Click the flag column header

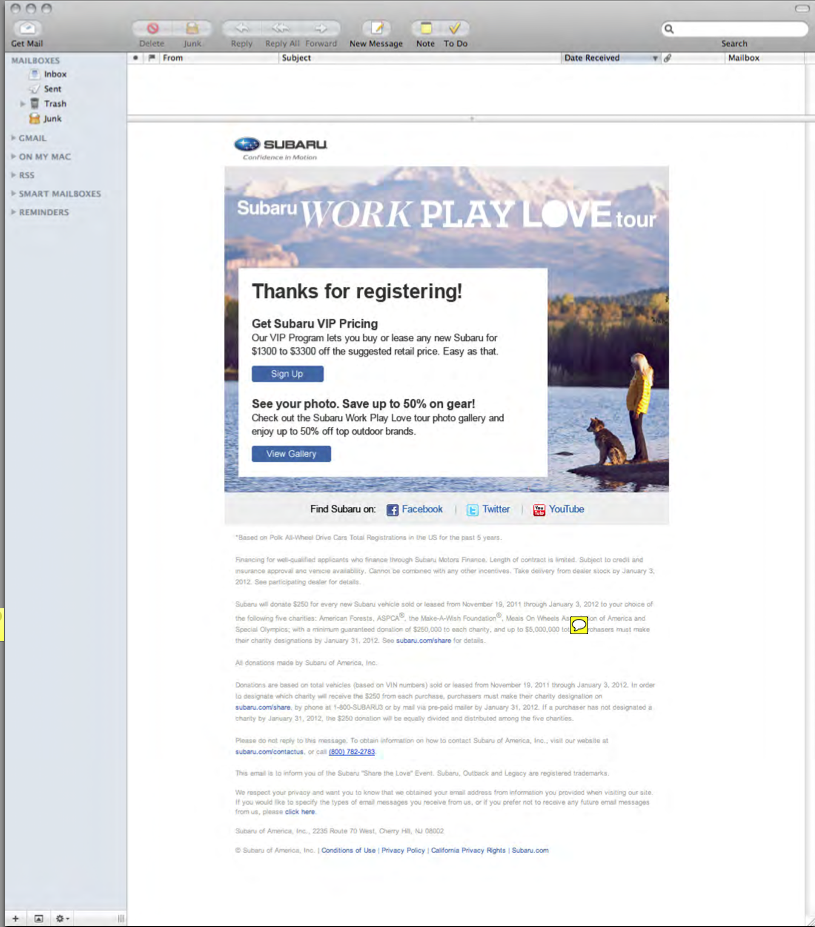click(152, 58)
